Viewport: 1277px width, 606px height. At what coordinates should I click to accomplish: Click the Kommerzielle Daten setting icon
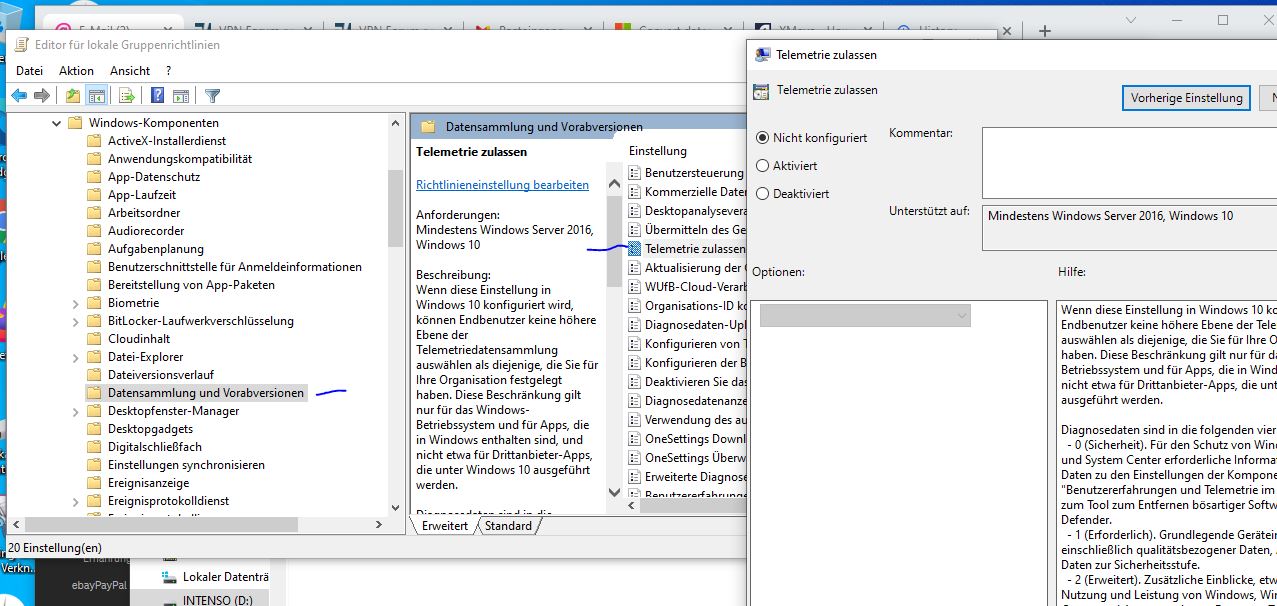point(635,192)
